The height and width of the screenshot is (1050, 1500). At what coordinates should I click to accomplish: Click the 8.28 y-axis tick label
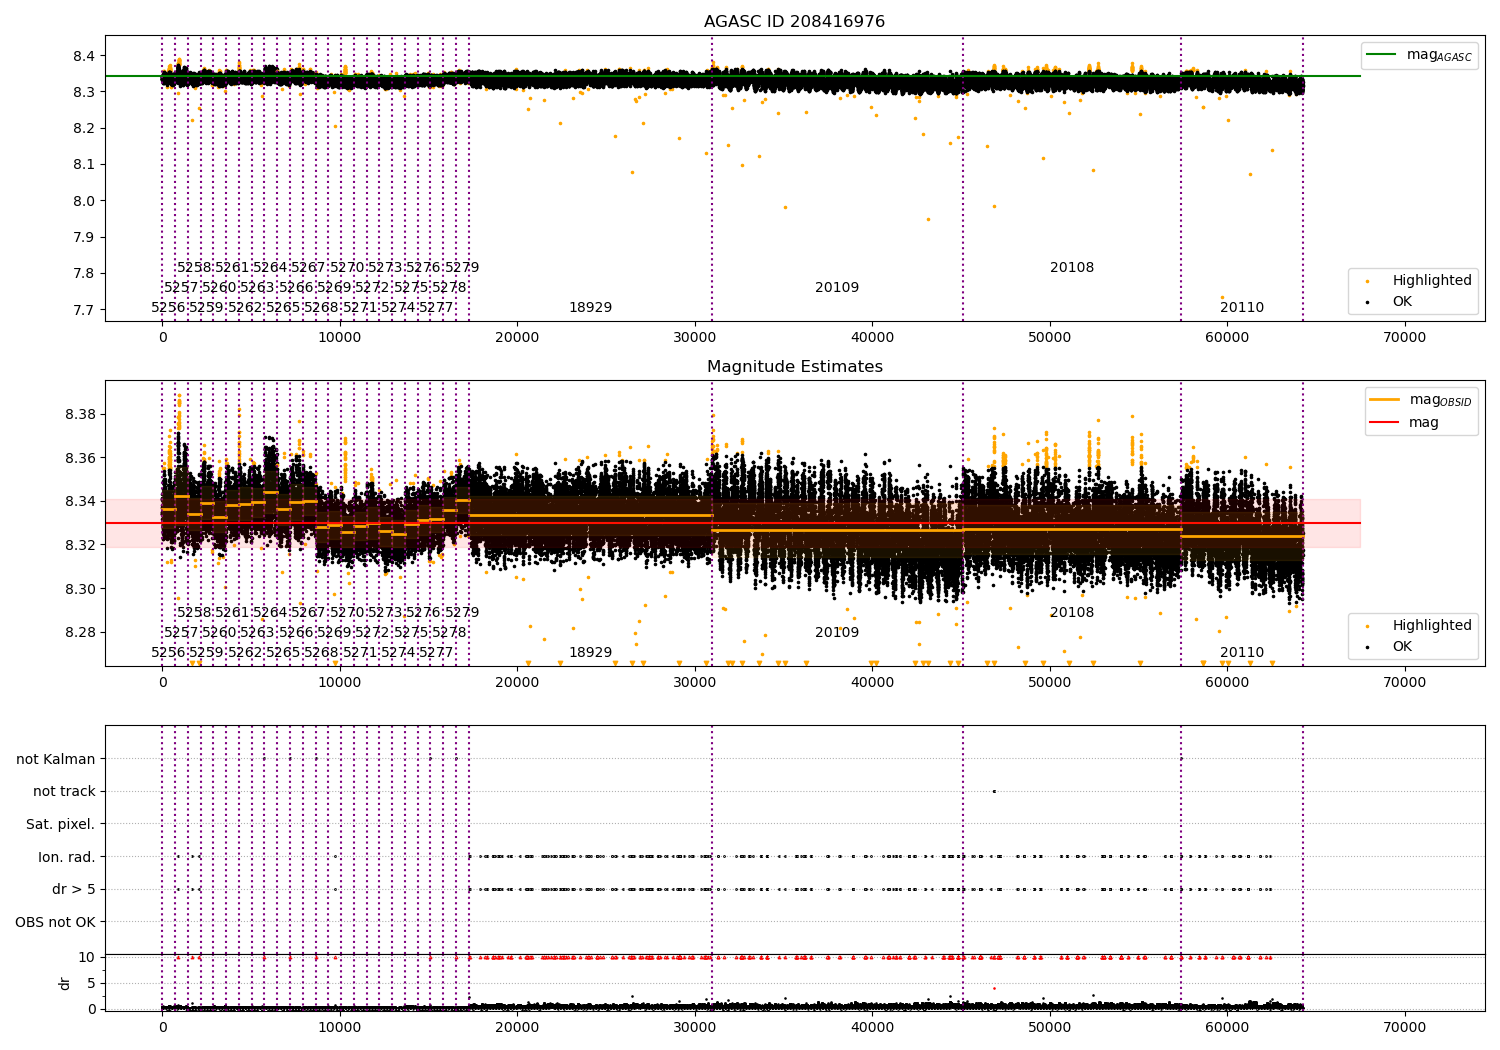click(x=80, y=633)
